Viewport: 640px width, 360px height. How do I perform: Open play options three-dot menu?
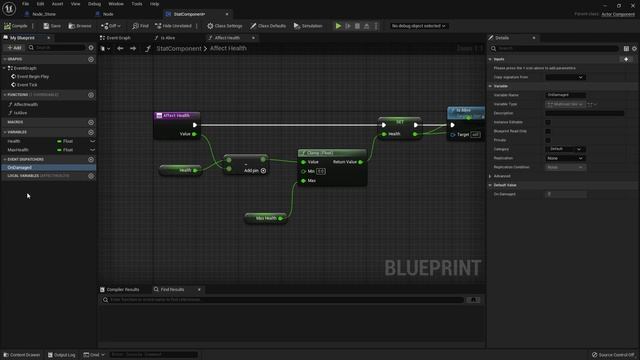tap(376, 26)
